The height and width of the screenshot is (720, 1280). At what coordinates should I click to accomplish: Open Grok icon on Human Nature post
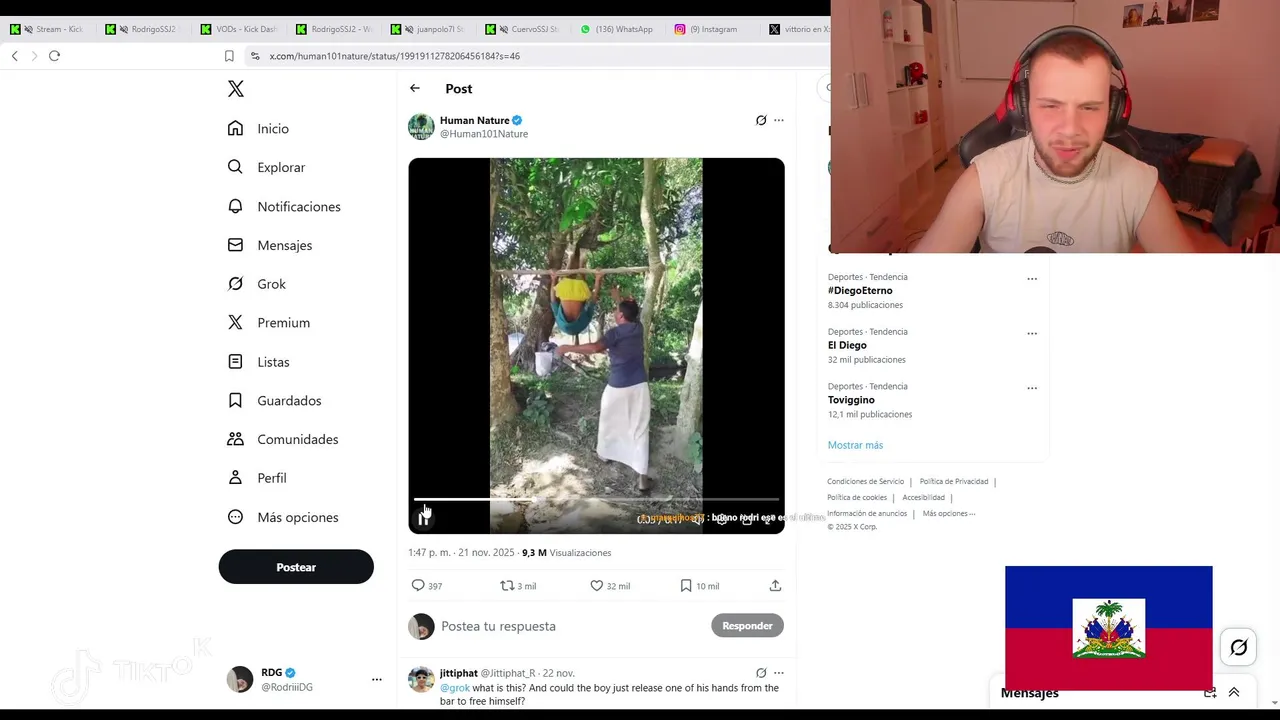(761, 120)
